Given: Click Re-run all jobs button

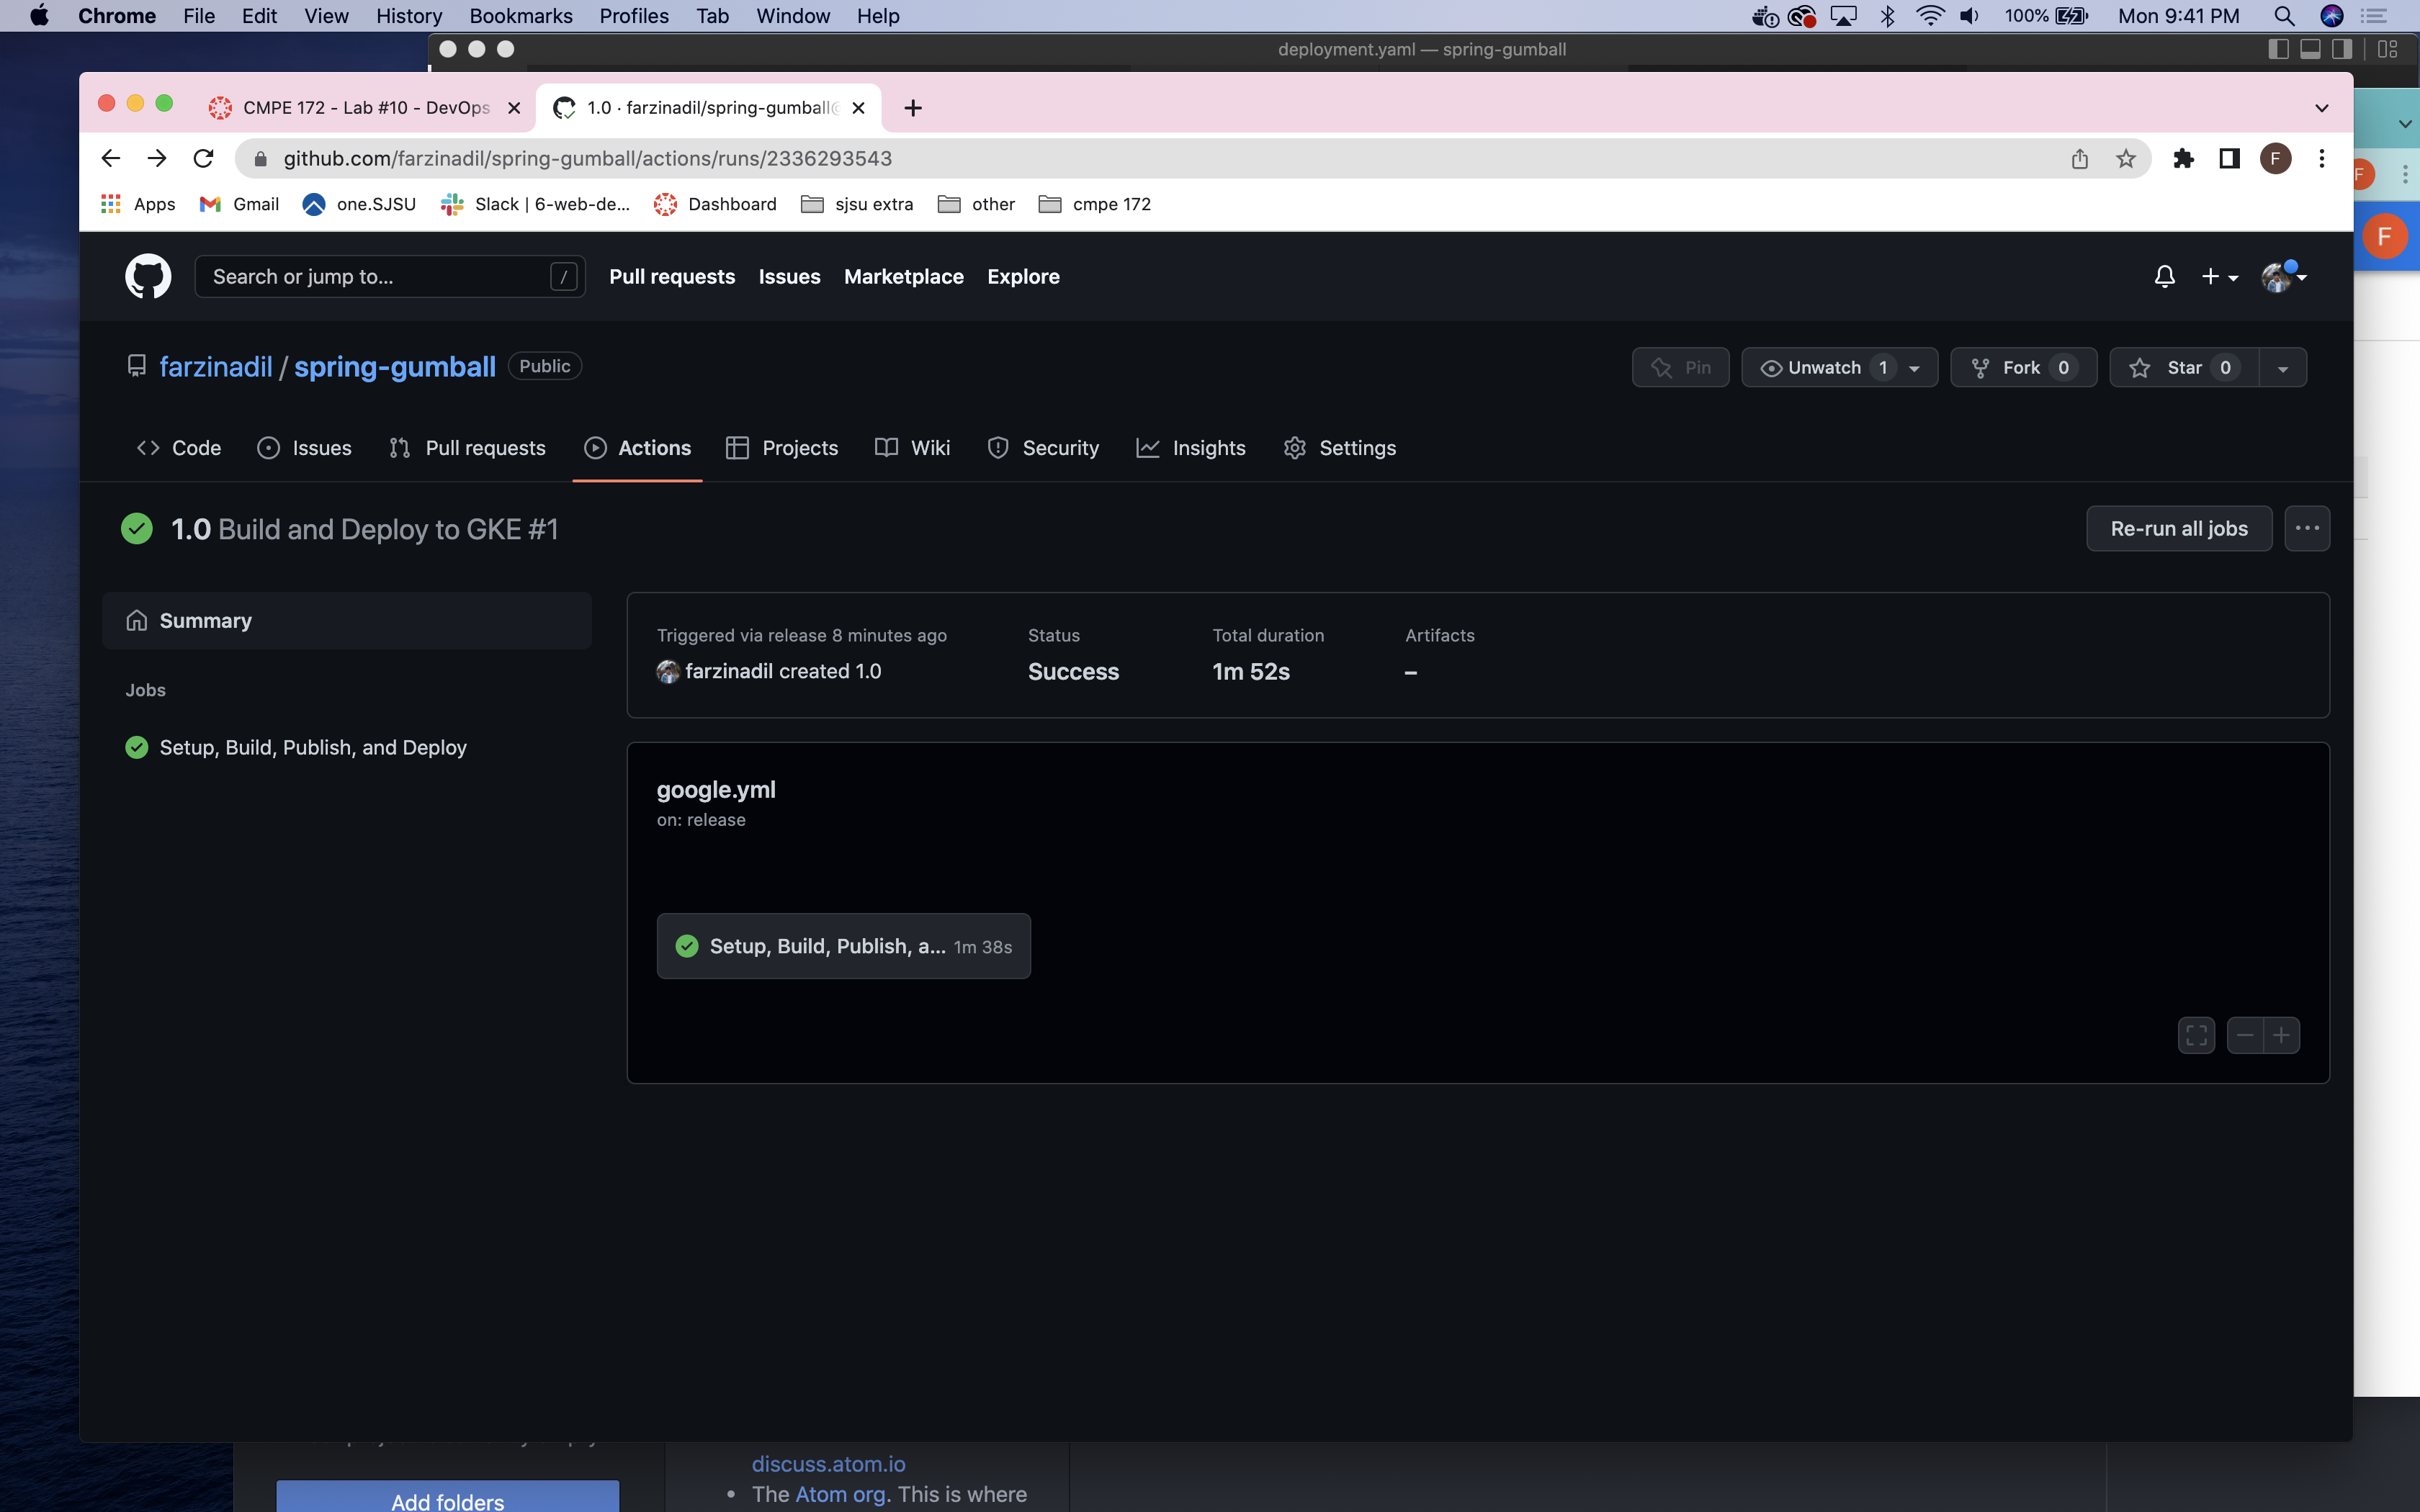Looking at the screenshot, I should [x=2178, y=529].
